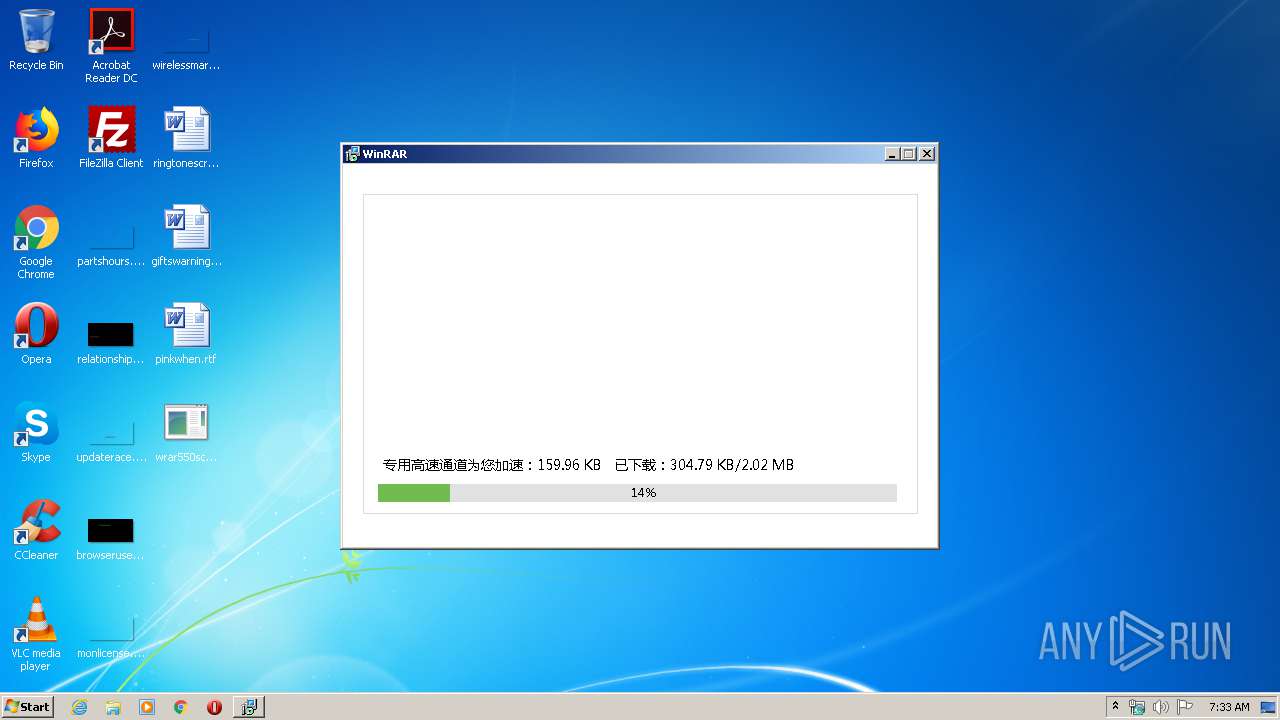Click the Show desktop button

point(1270,707)
